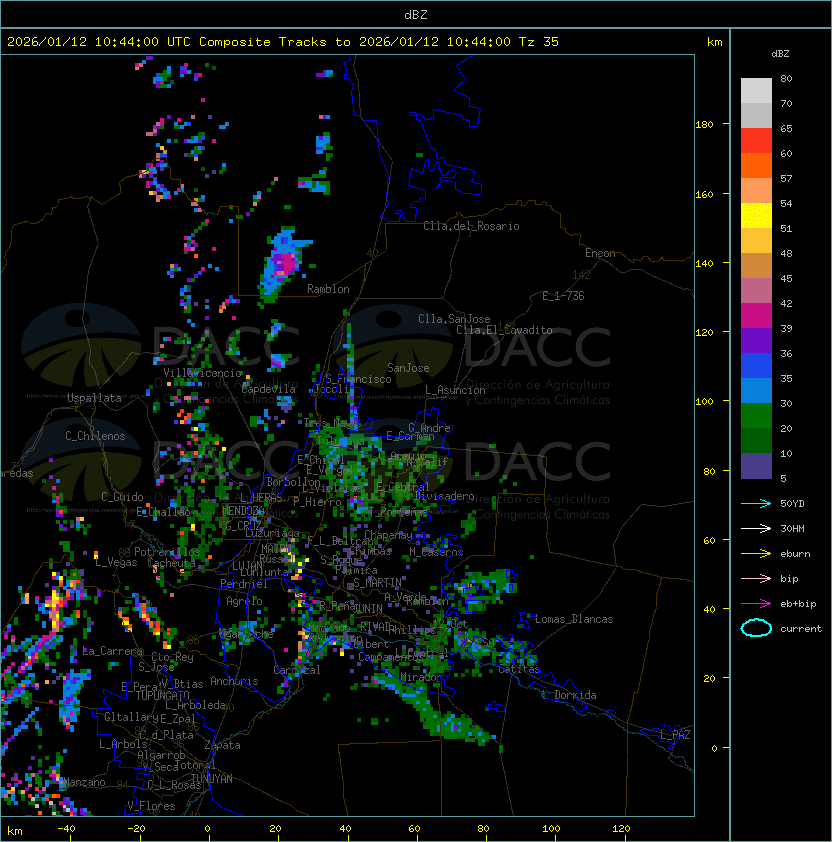Click the '180' km tick on right axis

tap(704, 124)
